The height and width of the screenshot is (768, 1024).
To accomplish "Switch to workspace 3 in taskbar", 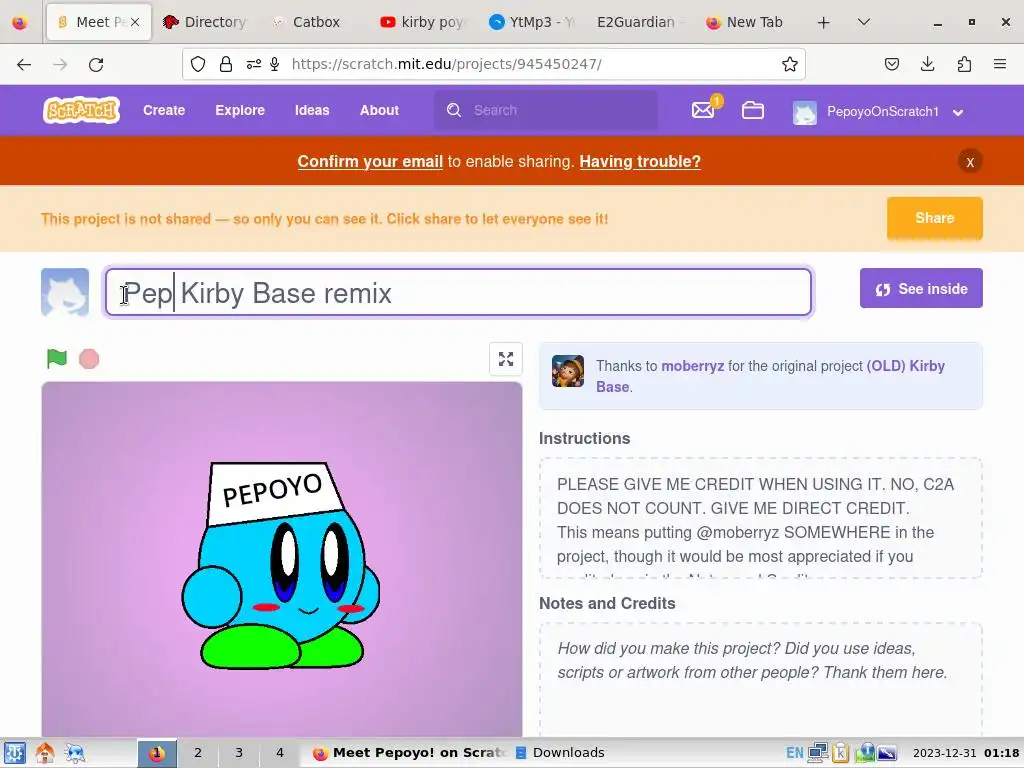I will pos(238,753).
